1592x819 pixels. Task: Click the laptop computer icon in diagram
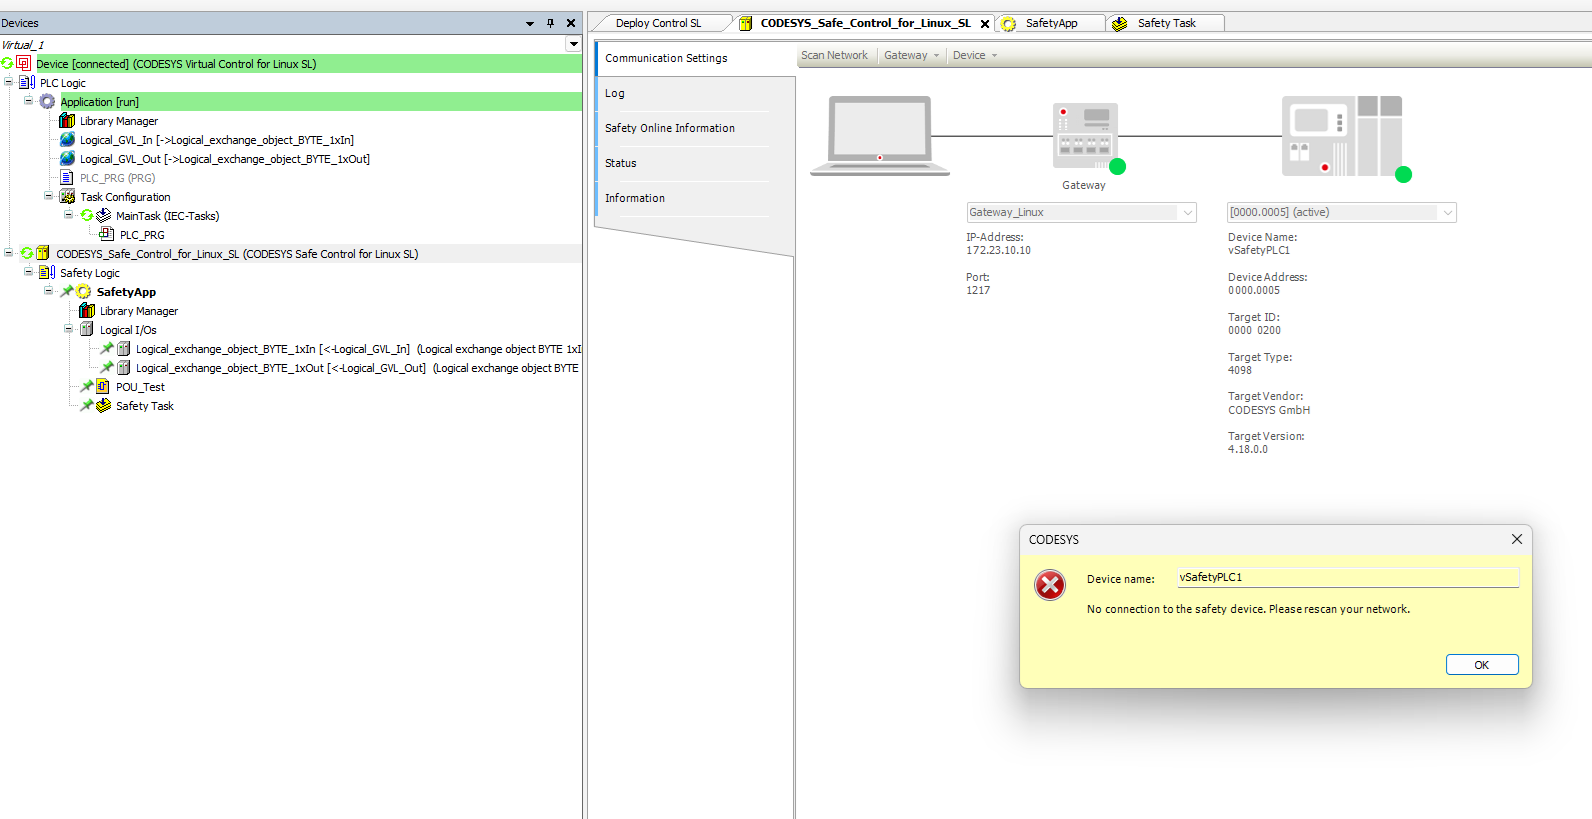point(880,135)
